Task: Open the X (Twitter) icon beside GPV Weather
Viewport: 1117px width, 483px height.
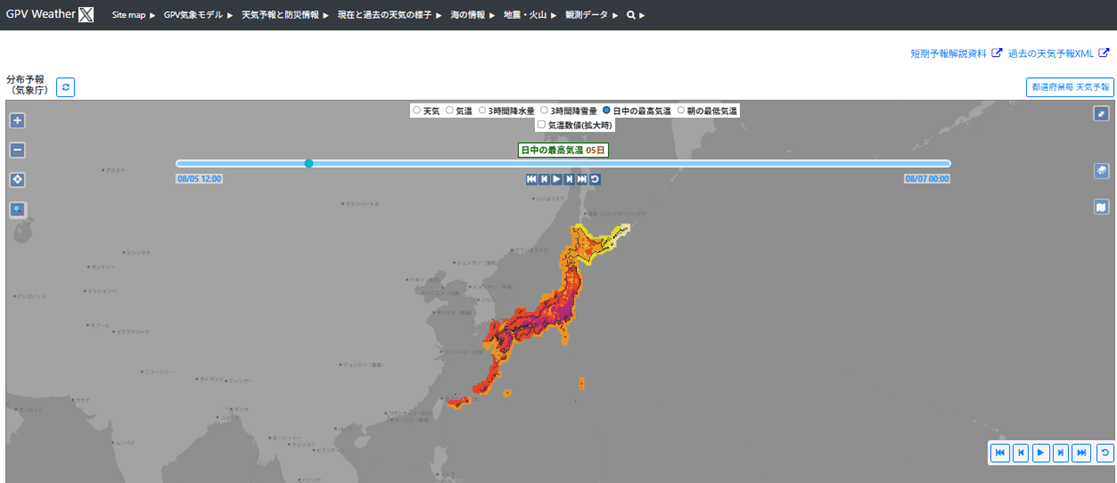Action: point(86,15)
